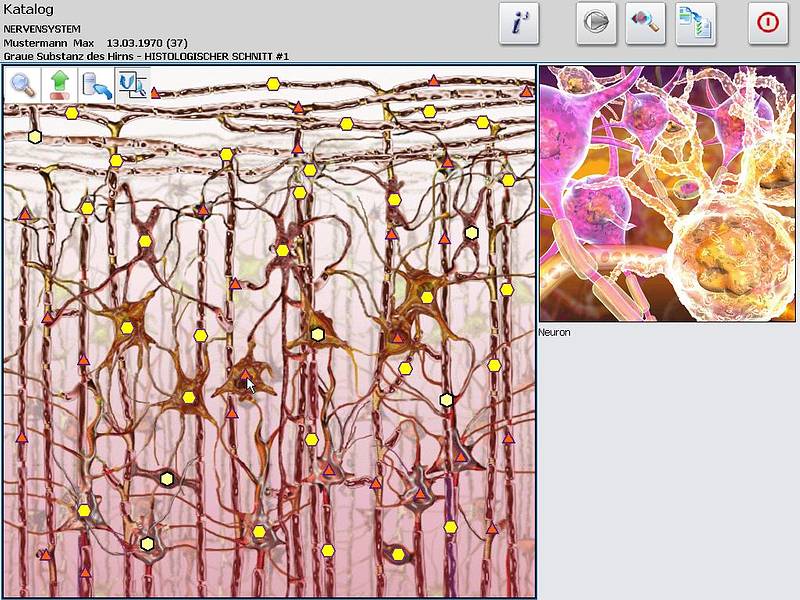Select the pale hexagon marker at the far left edge

[35, 136]
